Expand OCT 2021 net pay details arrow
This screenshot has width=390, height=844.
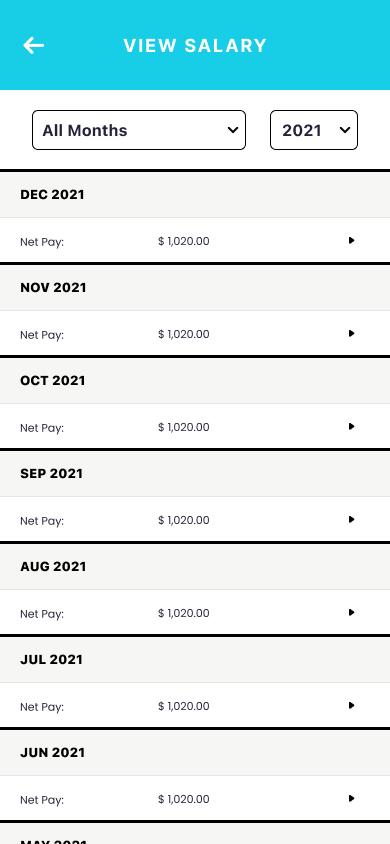coord(351,427)
